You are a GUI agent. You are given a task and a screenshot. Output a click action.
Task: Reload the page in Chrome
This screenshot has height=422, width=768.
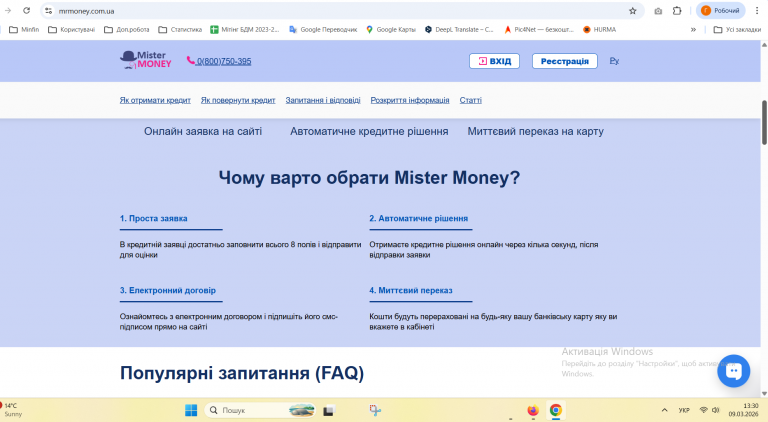[x=26, y=10]
